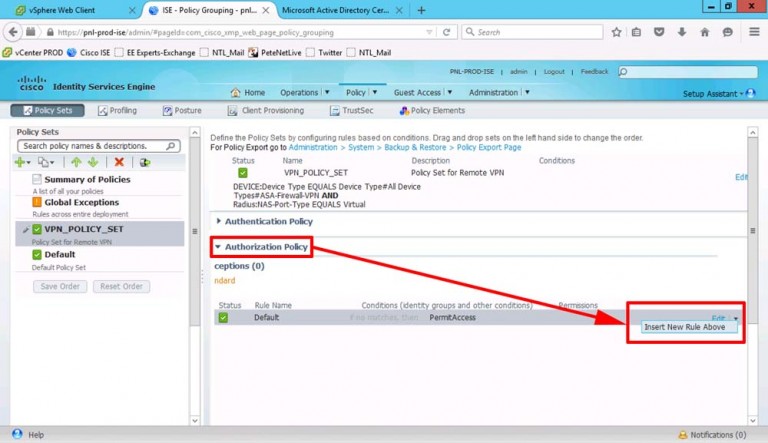
Task: Open the browser hamburger menu
Action: 754,32
